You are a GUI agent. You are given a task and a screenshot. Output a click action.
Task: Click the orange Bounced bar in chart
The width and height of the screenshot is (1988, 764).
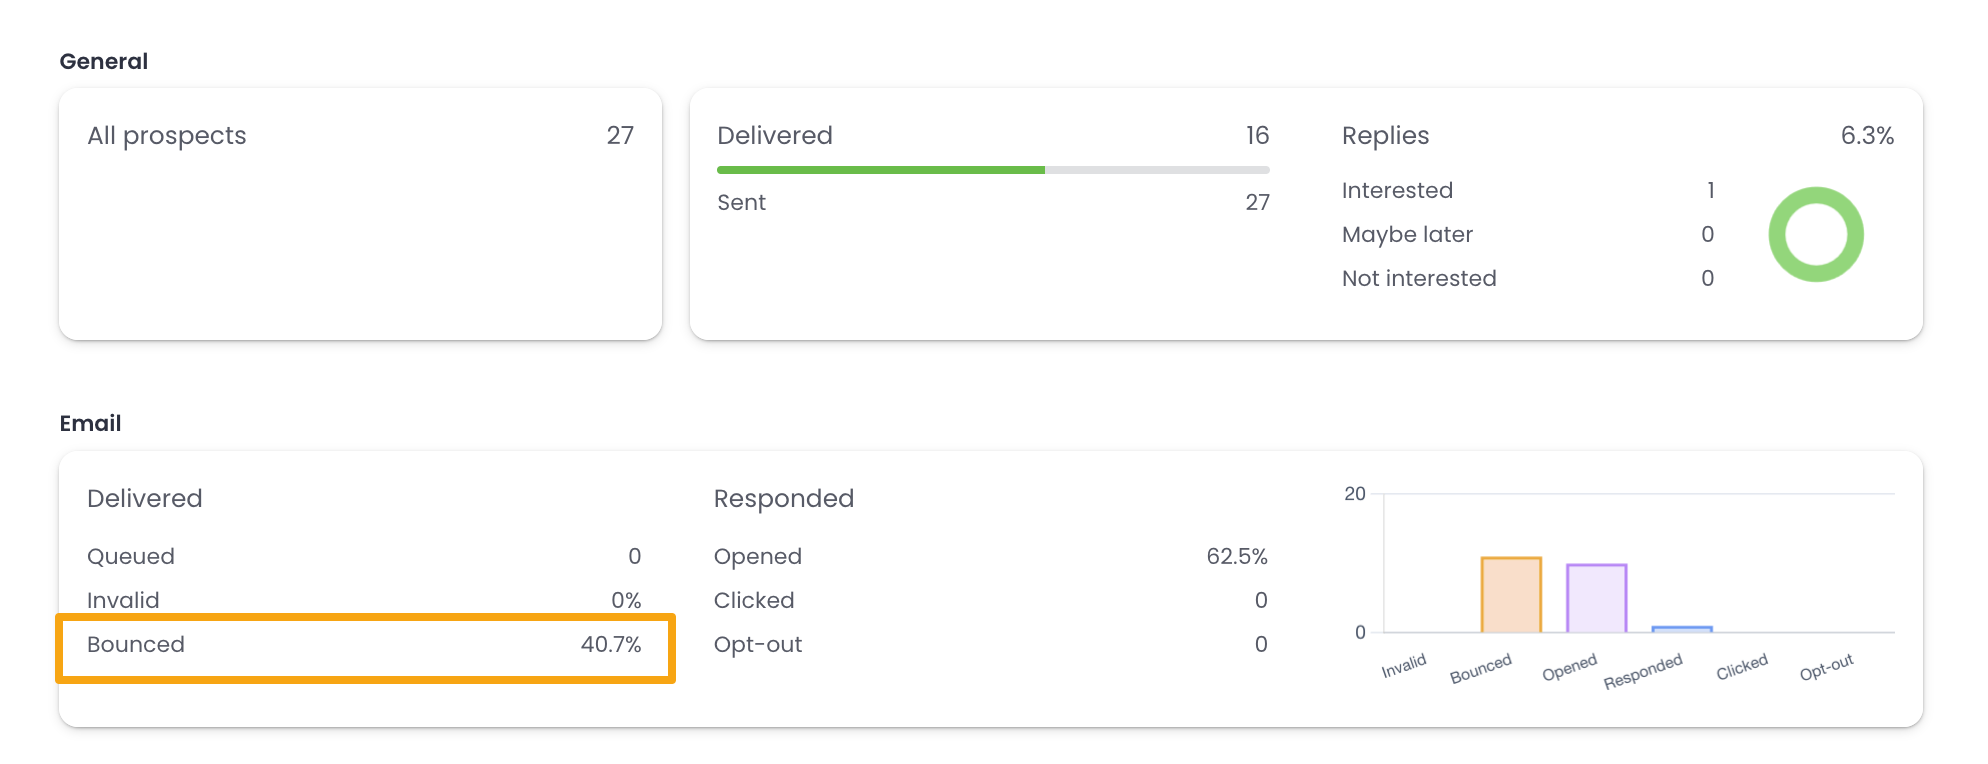1510,595
